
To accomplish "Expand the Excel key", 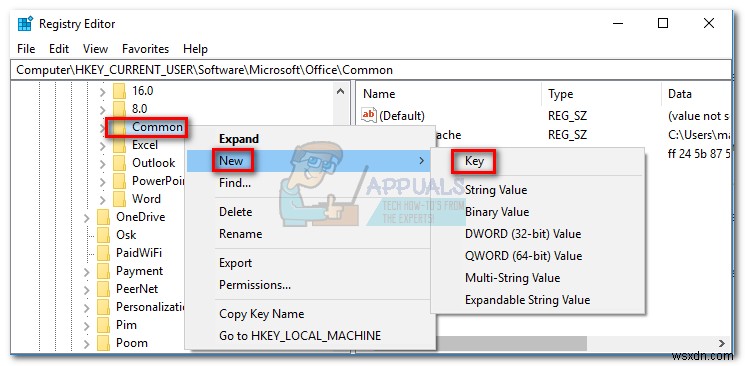I will pyautogui.click(x=103, y=145).
